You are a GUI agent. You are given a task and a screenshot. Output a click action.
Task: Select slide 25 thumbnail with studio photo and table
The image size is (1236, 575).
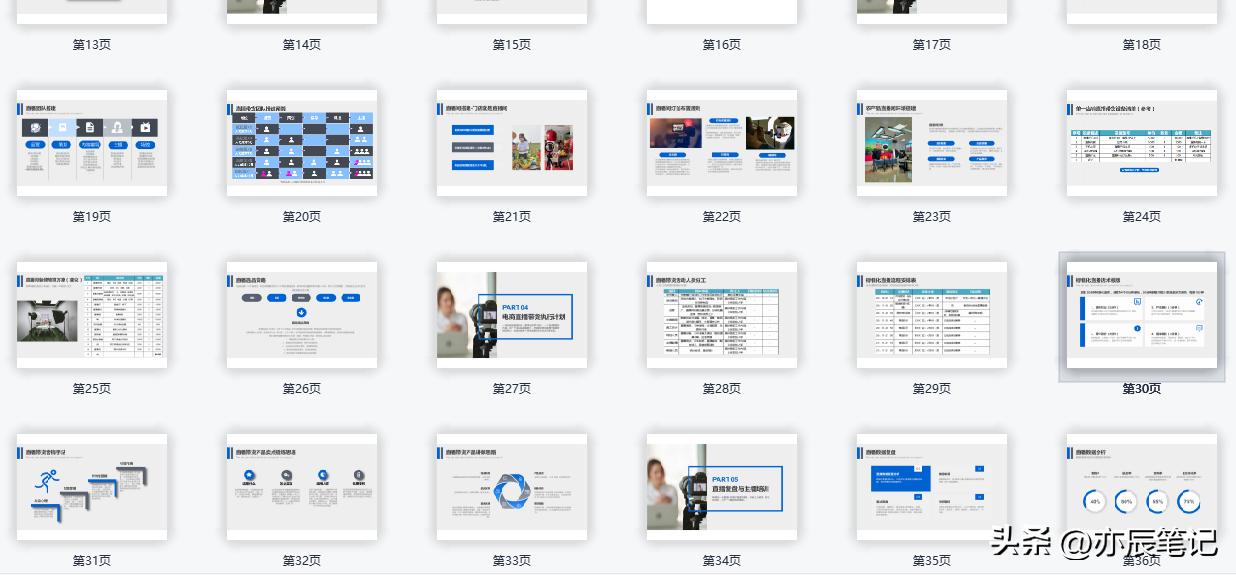92,315
